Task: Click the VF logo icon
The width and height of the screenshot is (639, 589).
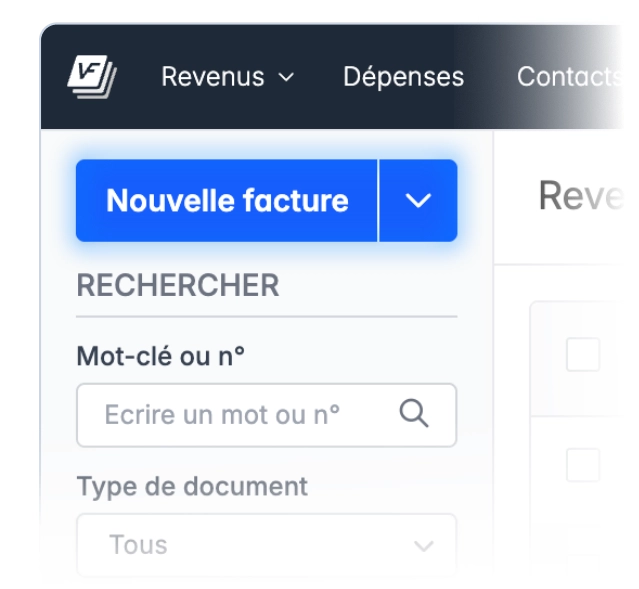Action: click(93, 76)
